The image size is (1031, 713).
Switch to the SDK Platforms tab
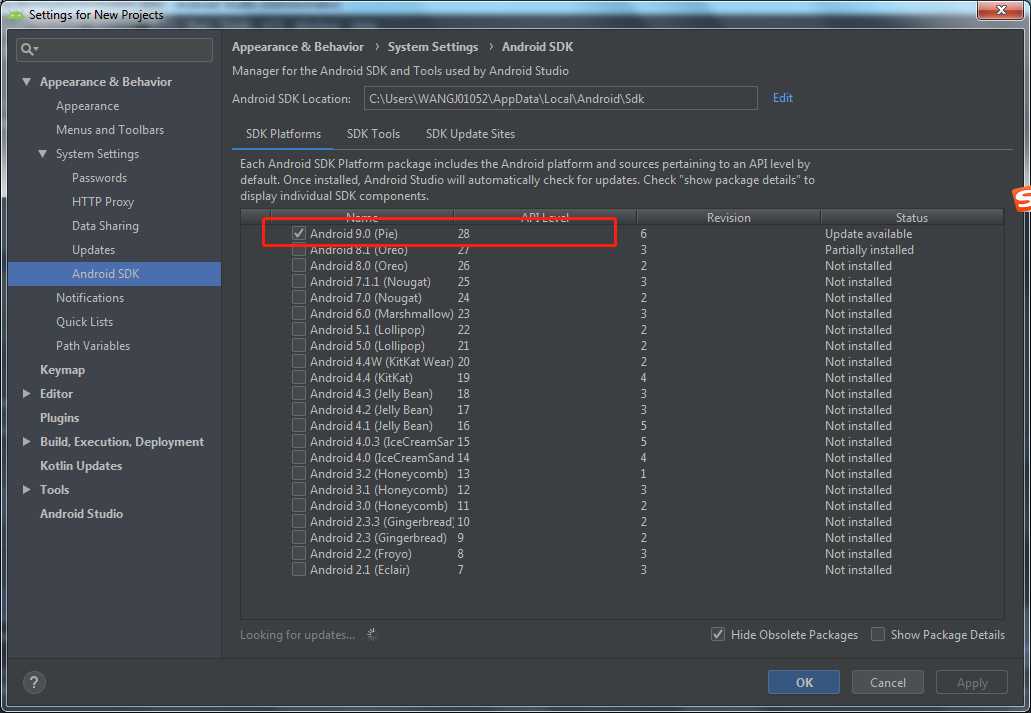[x=283, y=134]
